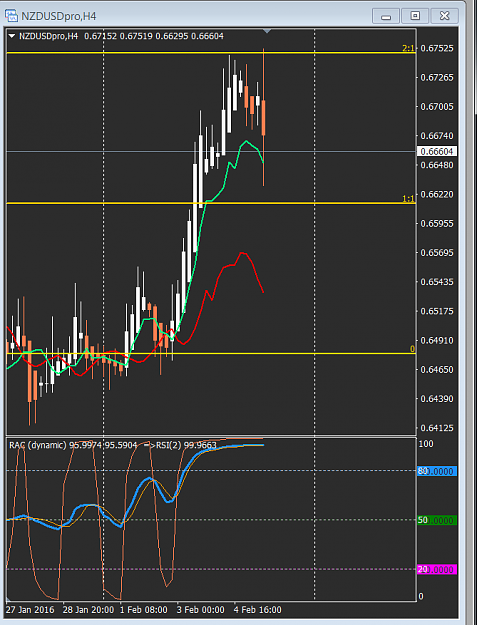Click the current price label 0.66604

click(x=437, y=151)
